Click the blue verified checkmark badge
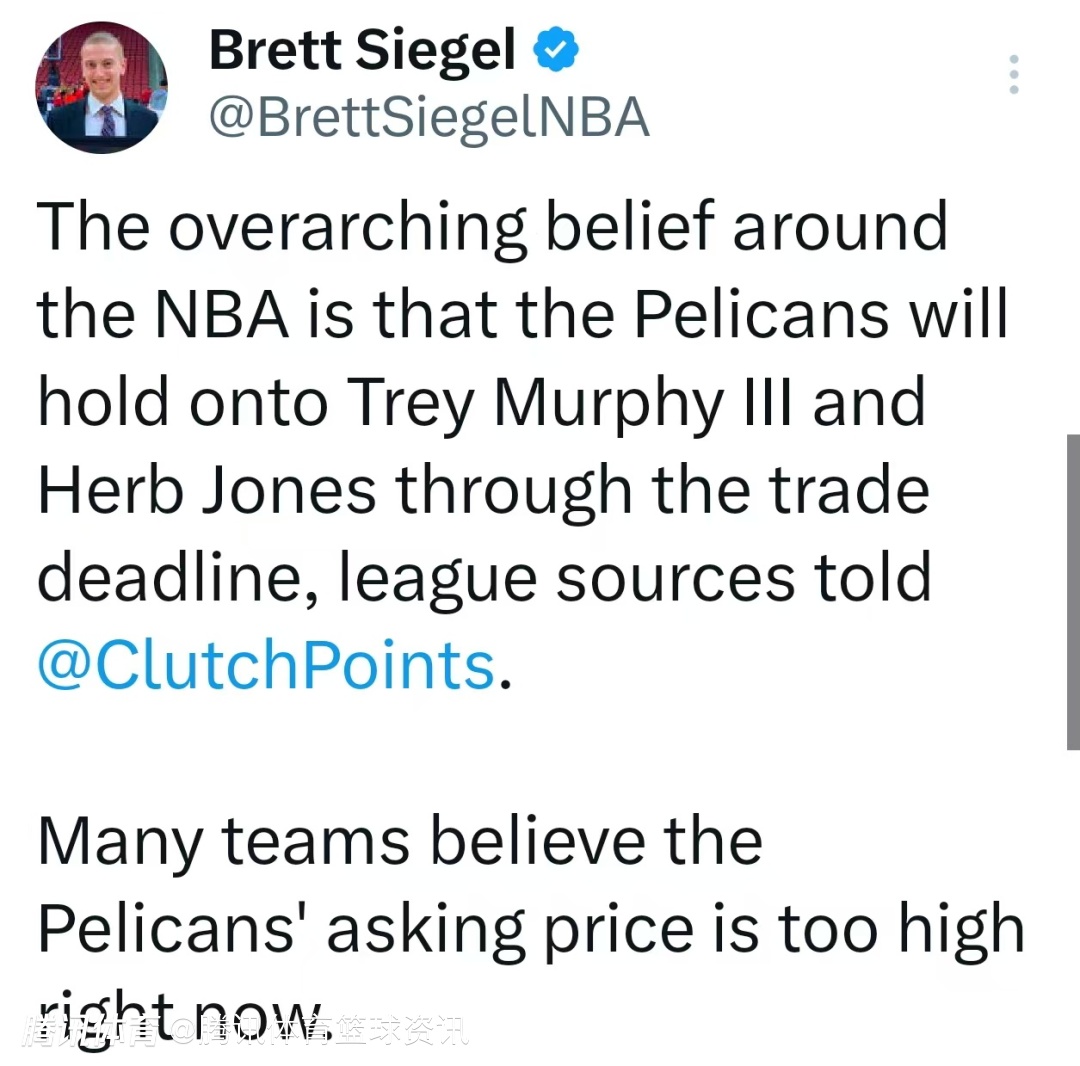1080x1066 pixels. pos(558,51)
